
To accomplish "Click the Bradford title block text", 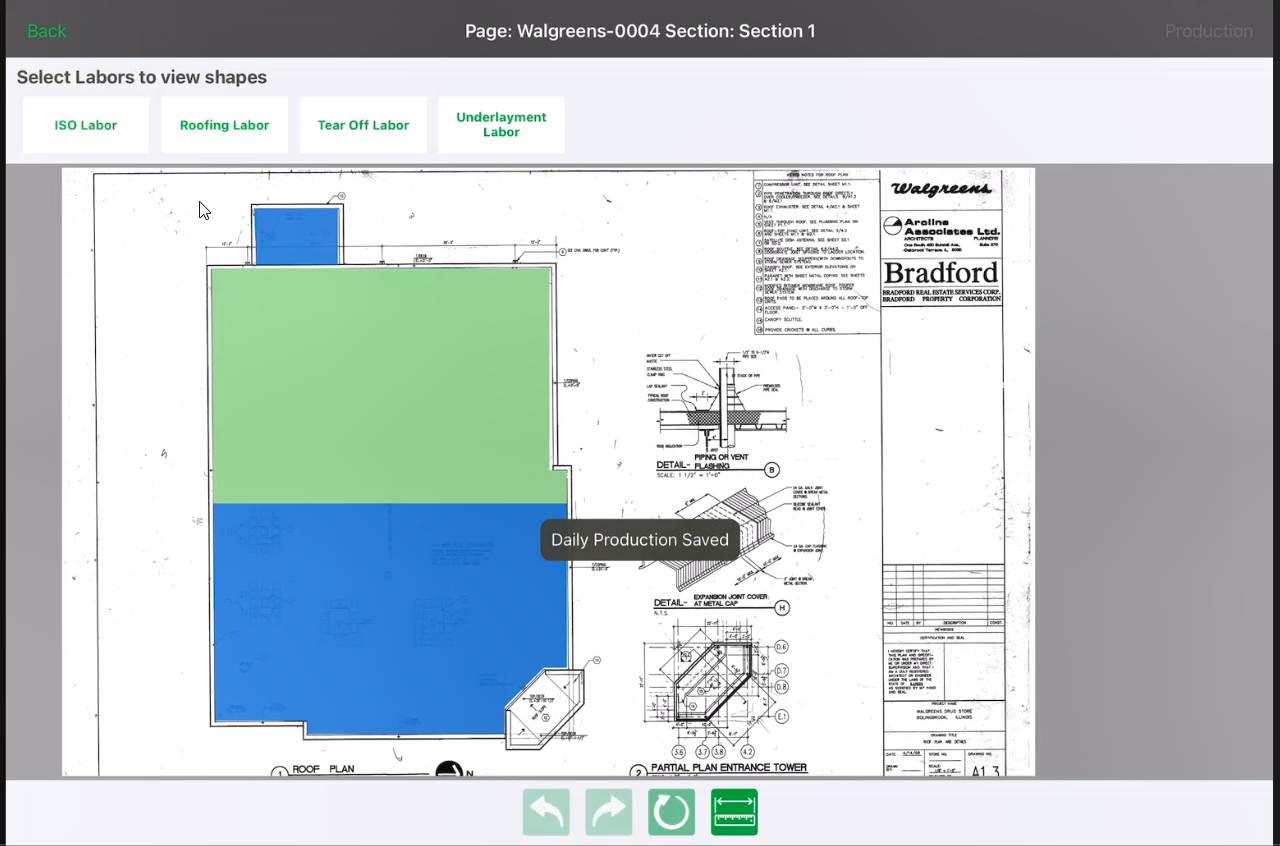I will point(941,273).
